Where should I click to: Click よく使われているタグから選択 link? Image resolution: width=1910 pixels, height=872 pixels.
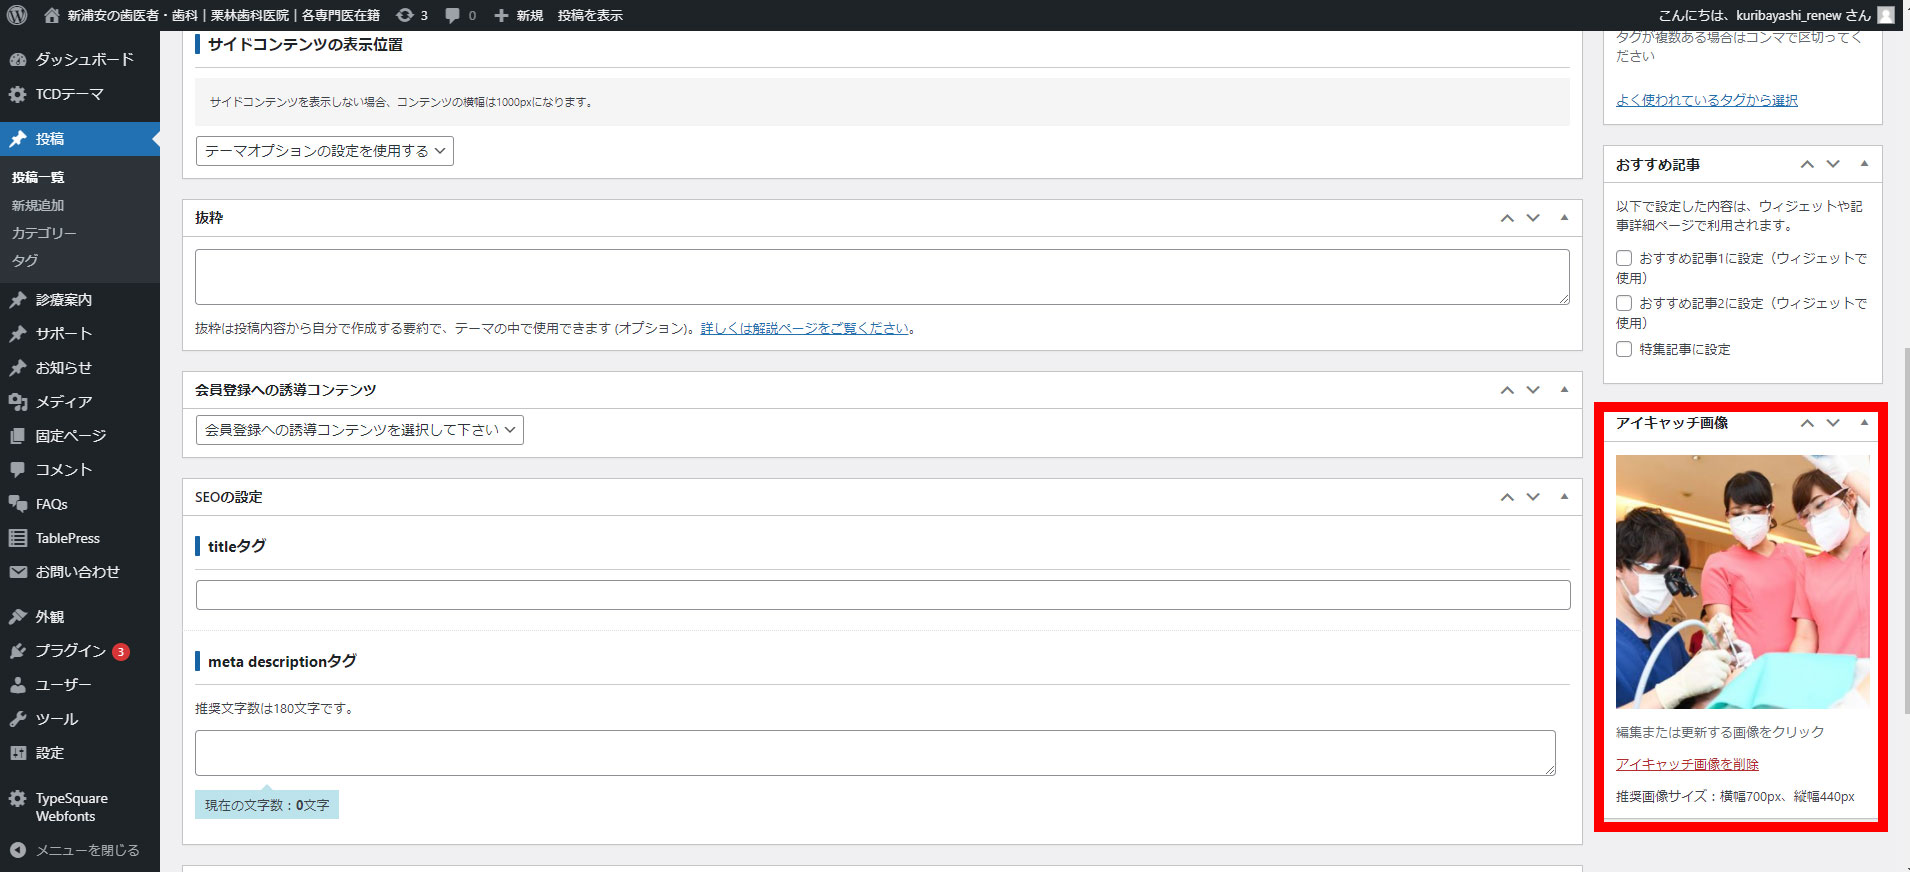pos(1706,100)
